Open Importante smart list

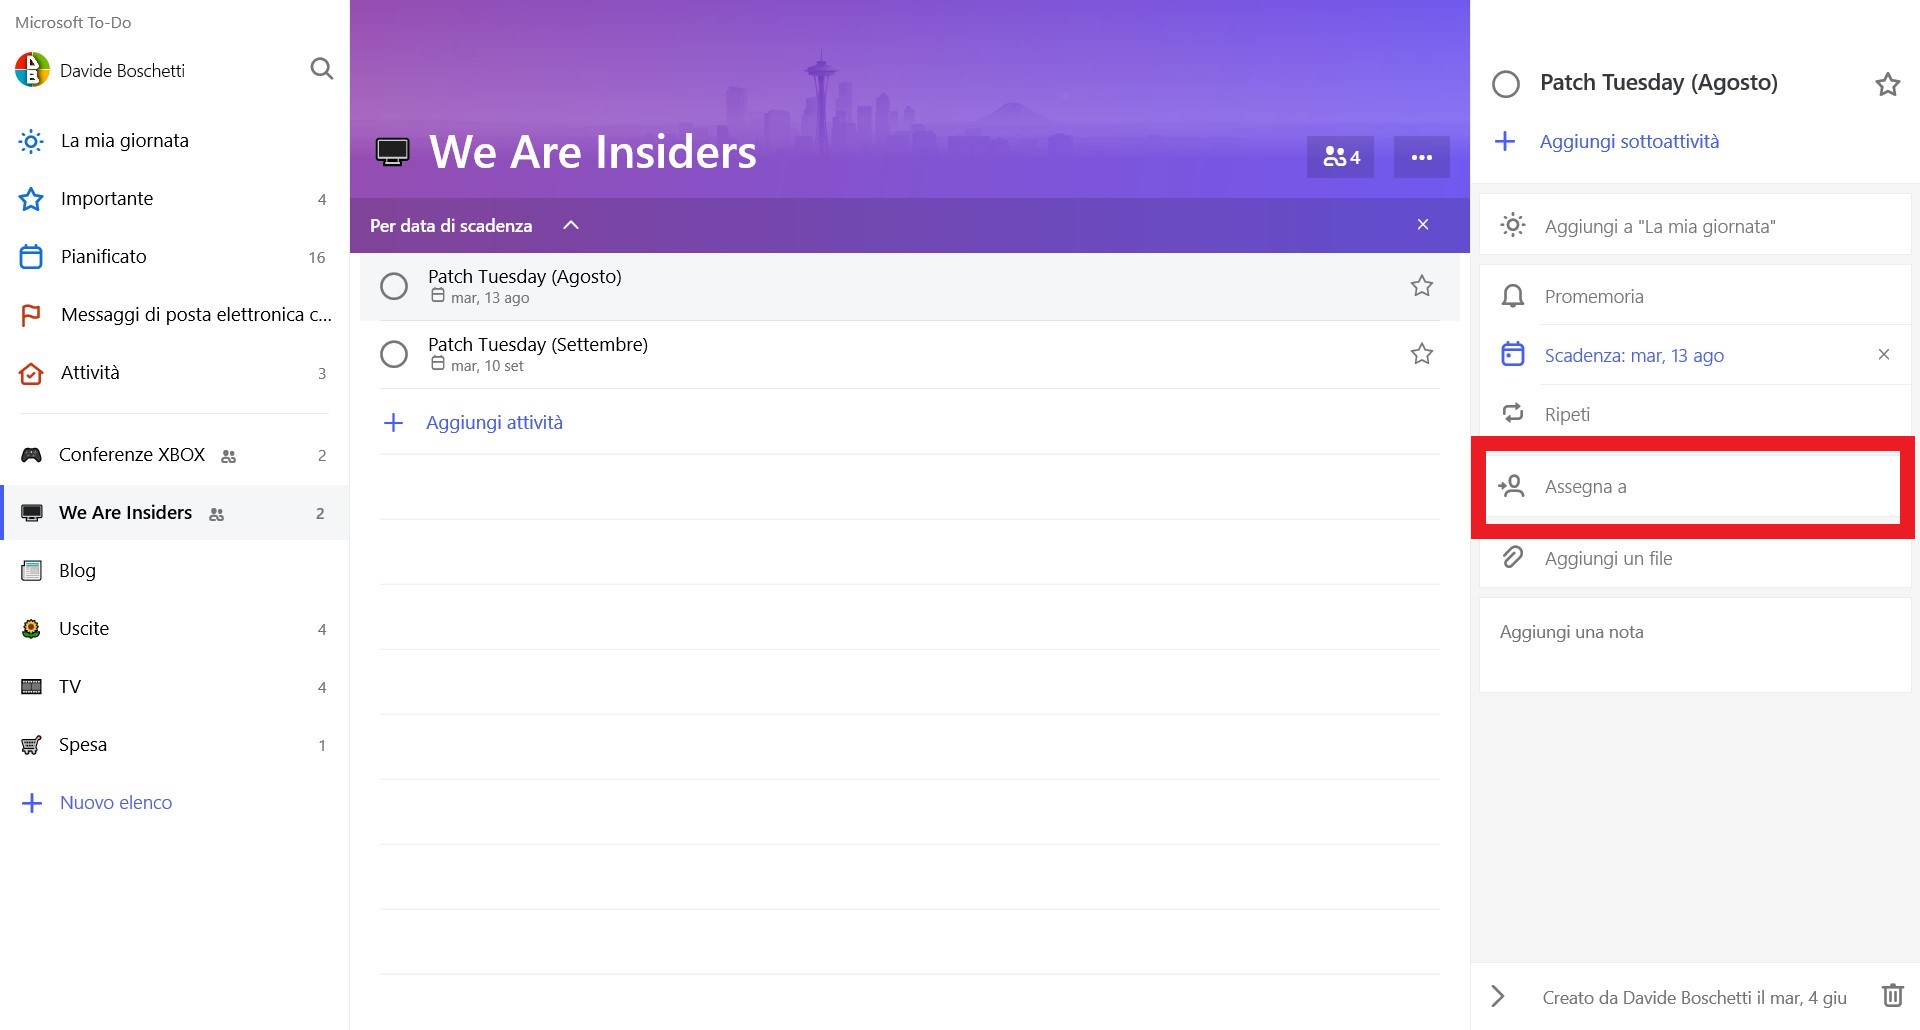click(x=174, y=199)
